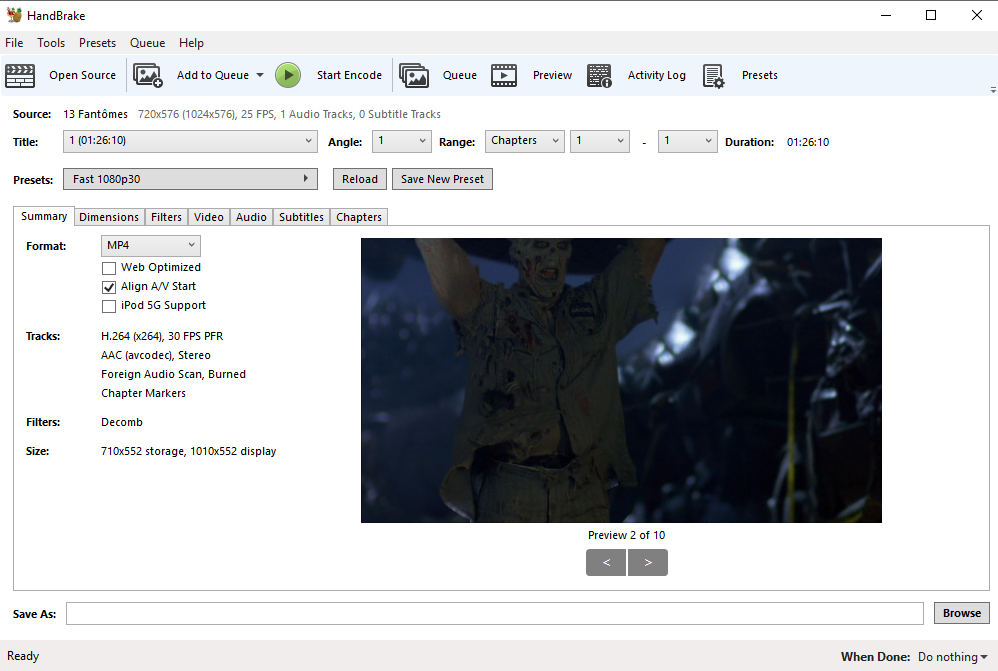Click the text 710x552 storage, 1010x552 display
The width and height of the screenshot is (998, 671).
click(x=188, y=451)
